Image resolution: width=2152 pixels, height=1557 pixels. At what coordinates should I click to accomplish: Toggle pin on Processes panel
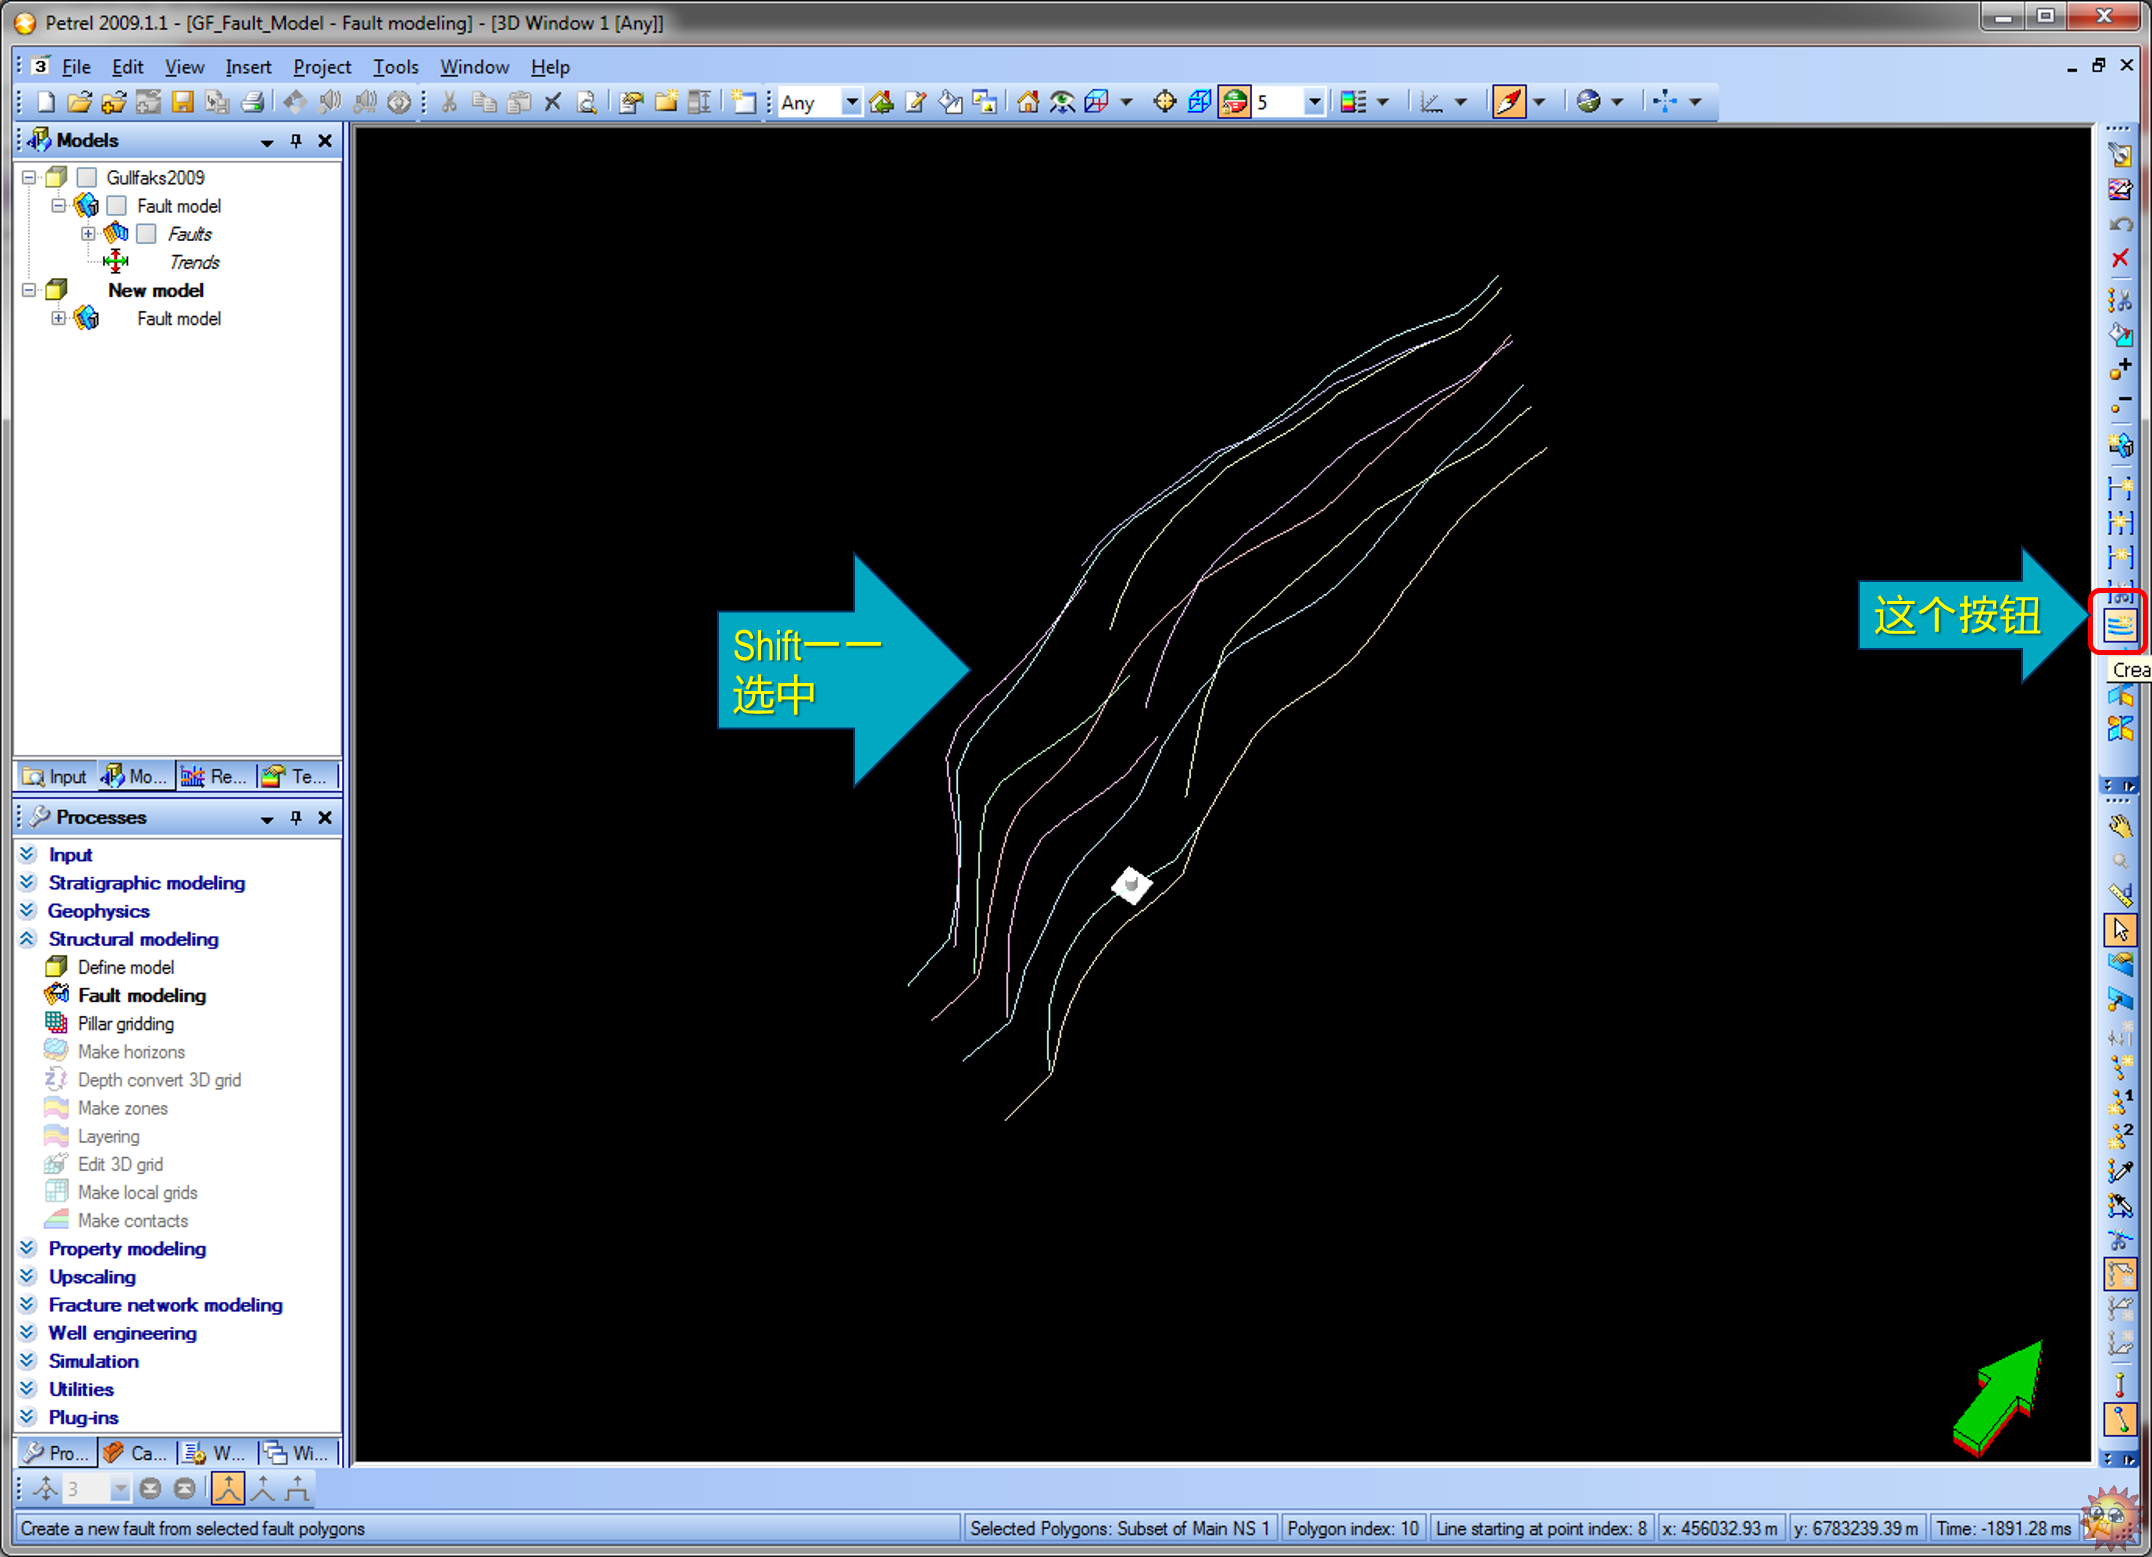[297, 818]
